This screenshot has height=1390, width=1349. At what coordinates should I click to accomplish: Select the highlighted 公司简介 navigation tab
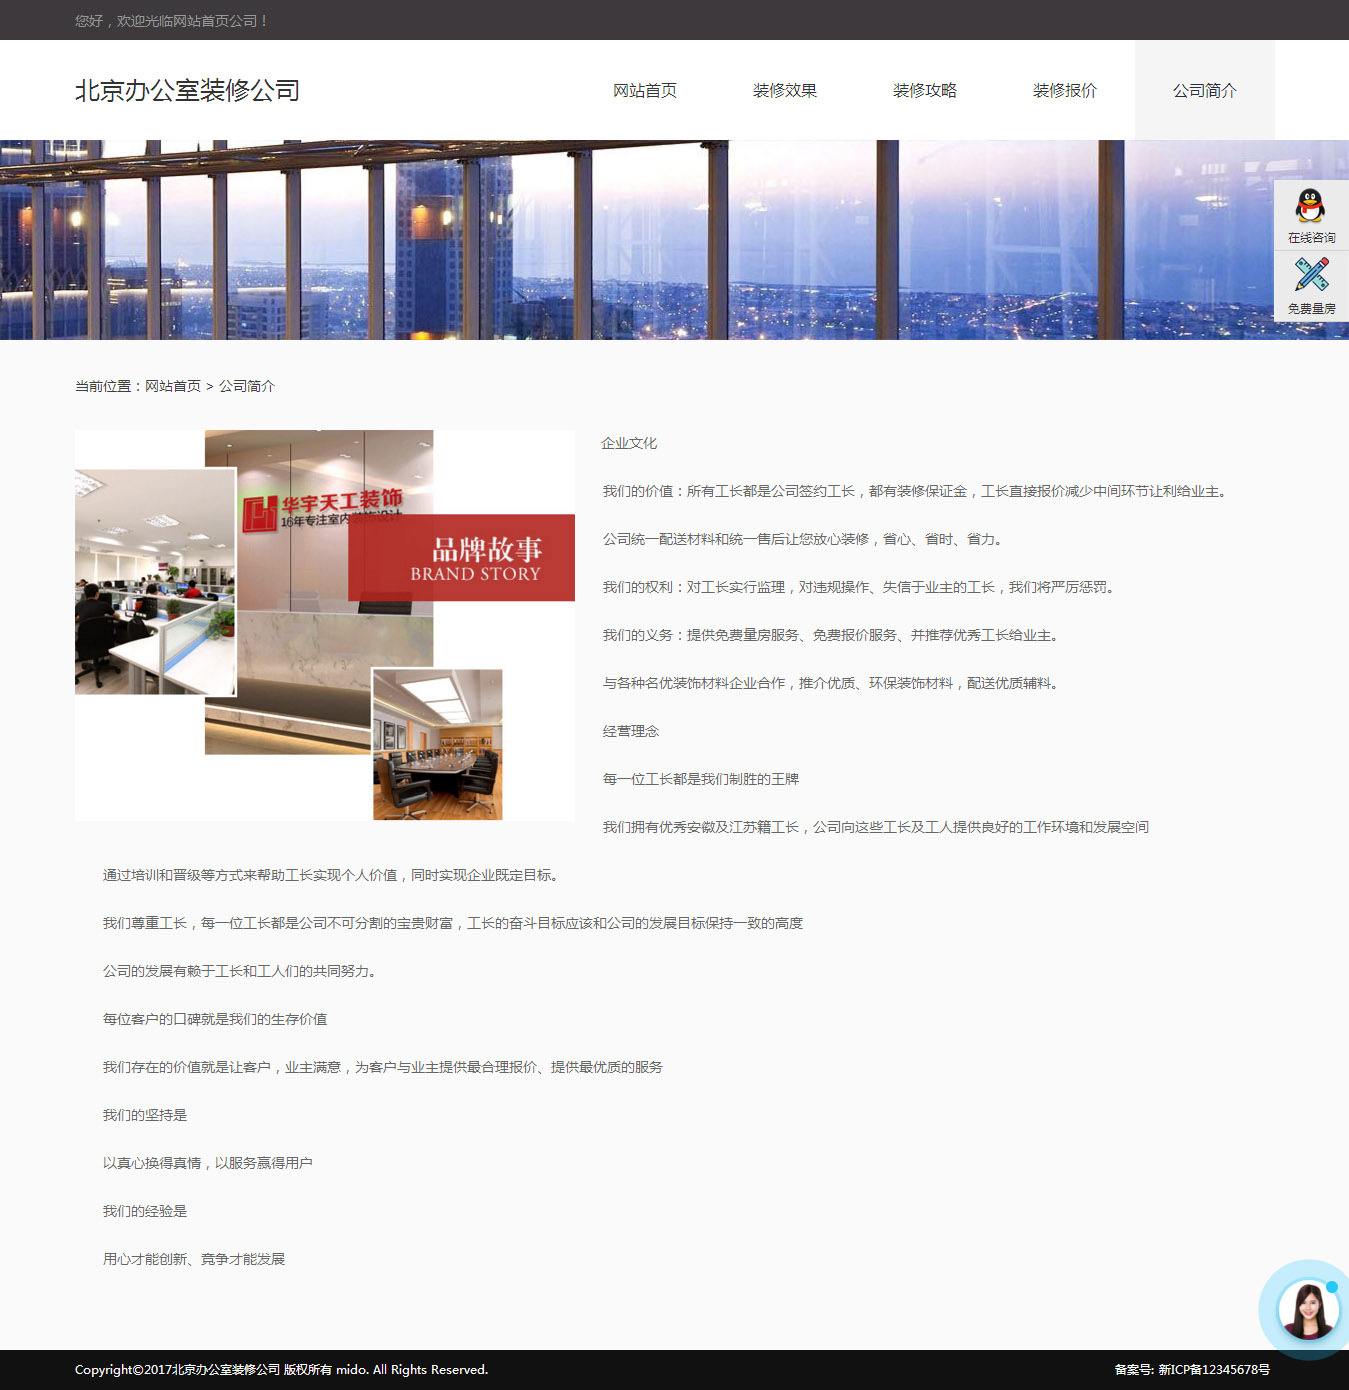click(x=1205, y=91)
